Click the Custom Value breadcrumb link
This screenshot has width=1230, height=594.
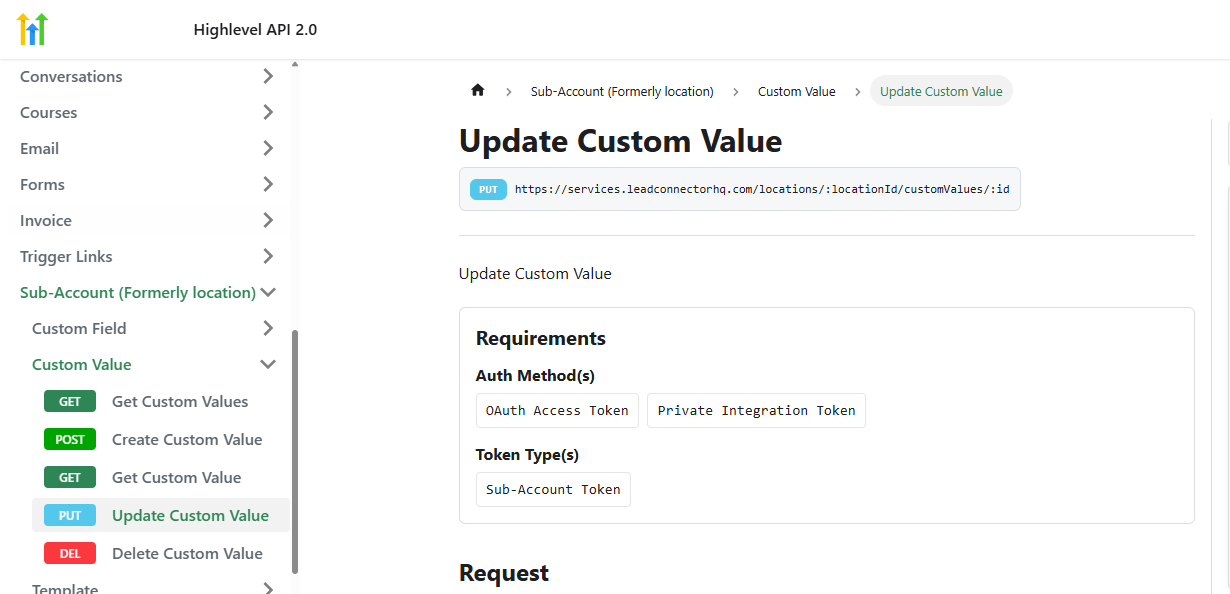pos(796,92)
